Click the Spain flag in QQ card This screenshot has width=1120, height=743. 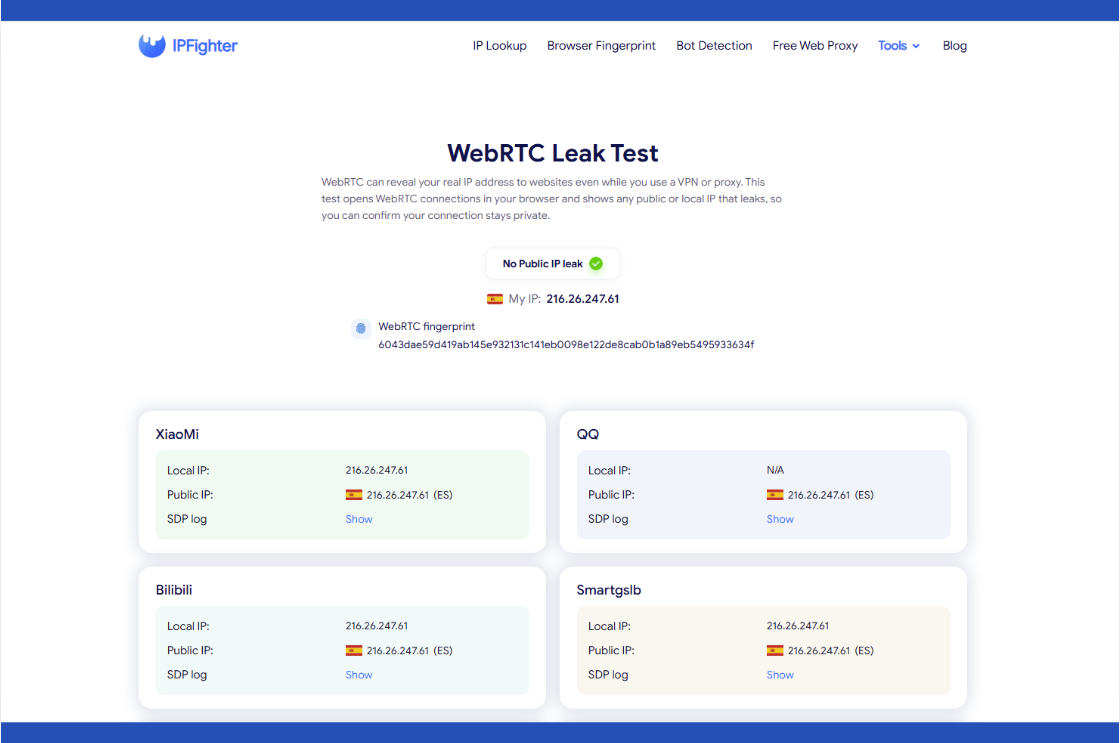pos(775,494)
